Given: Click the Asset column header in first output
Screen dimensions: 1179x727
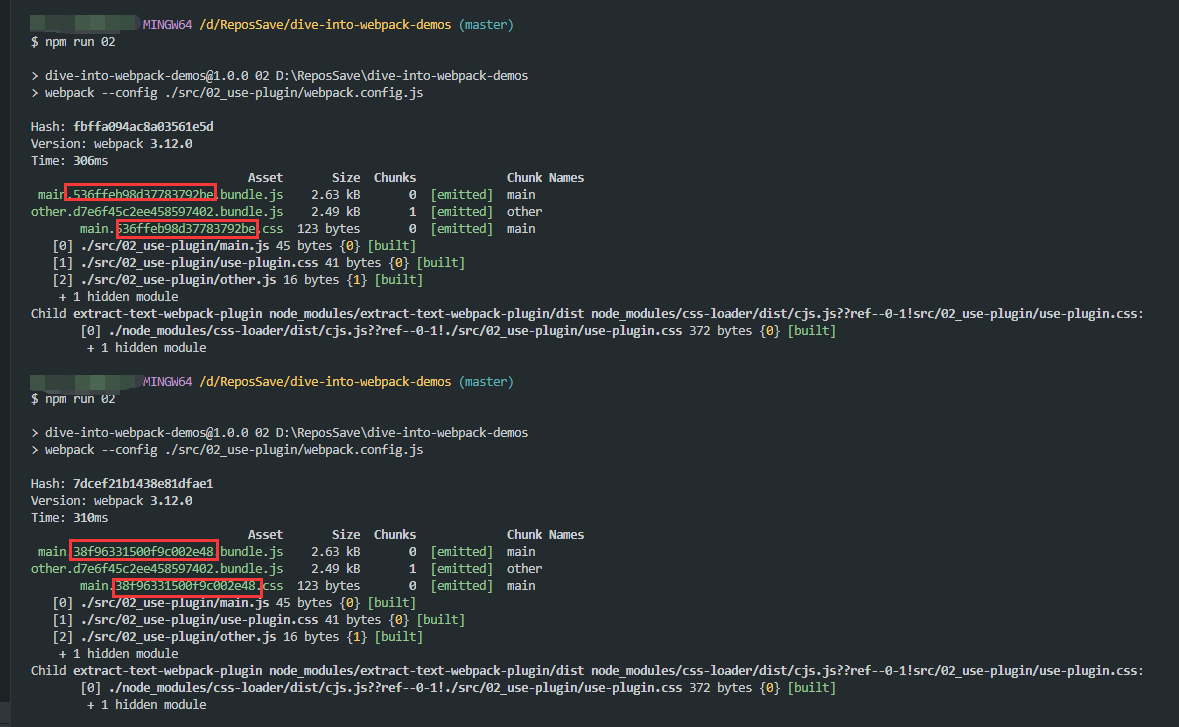Looking at the screenshot, I should 265,178.
